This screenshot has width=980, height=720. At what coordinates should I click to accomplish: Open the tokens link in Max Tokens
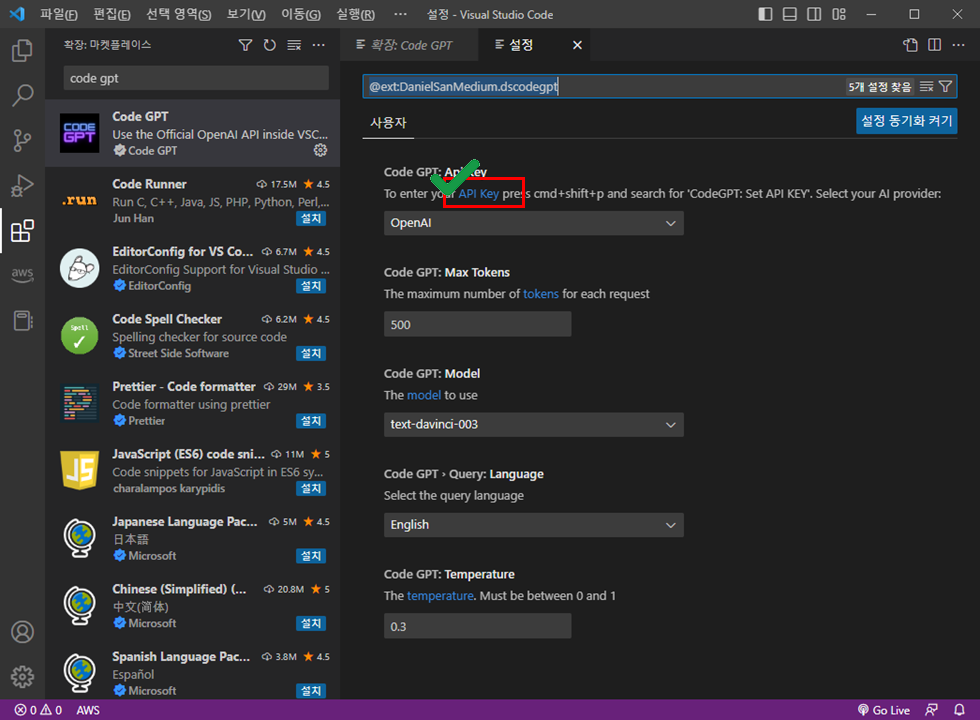point(541,294)
